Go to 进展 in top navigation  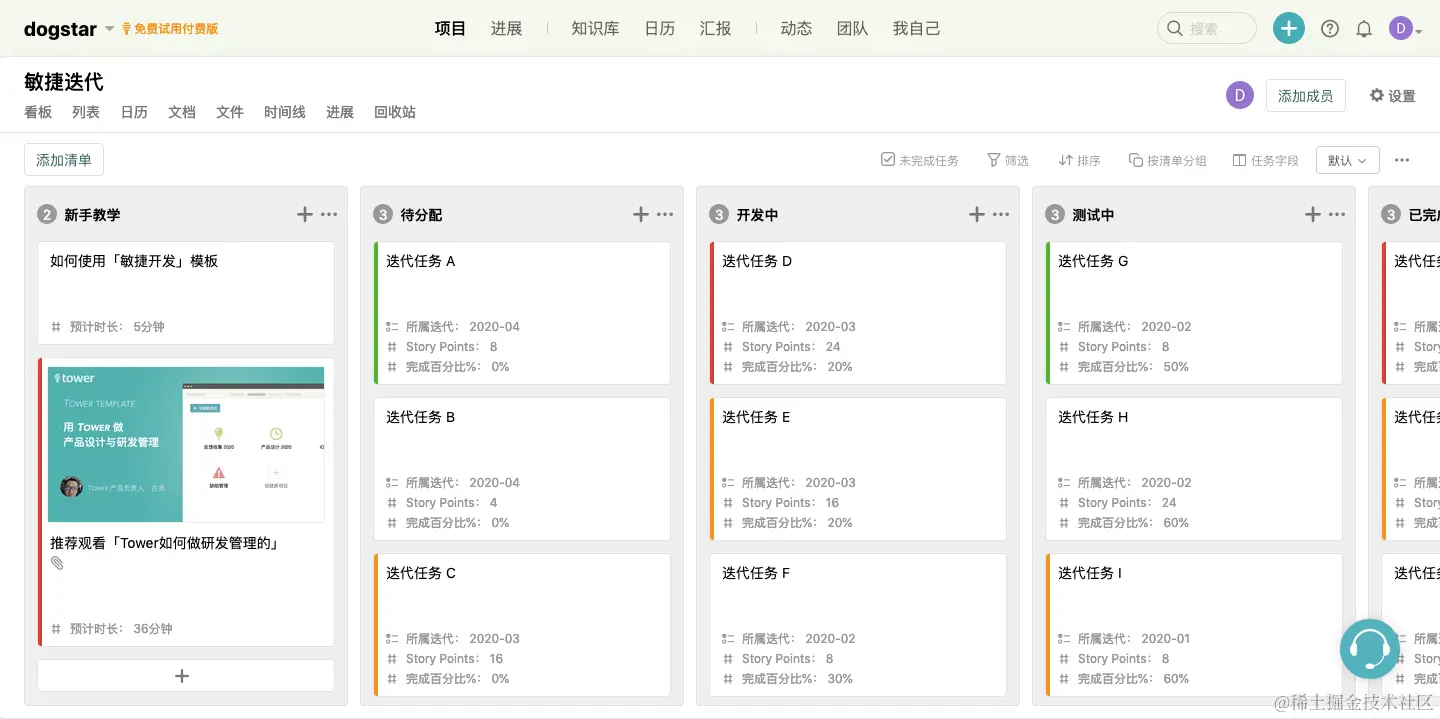click(x=507, y=28)
